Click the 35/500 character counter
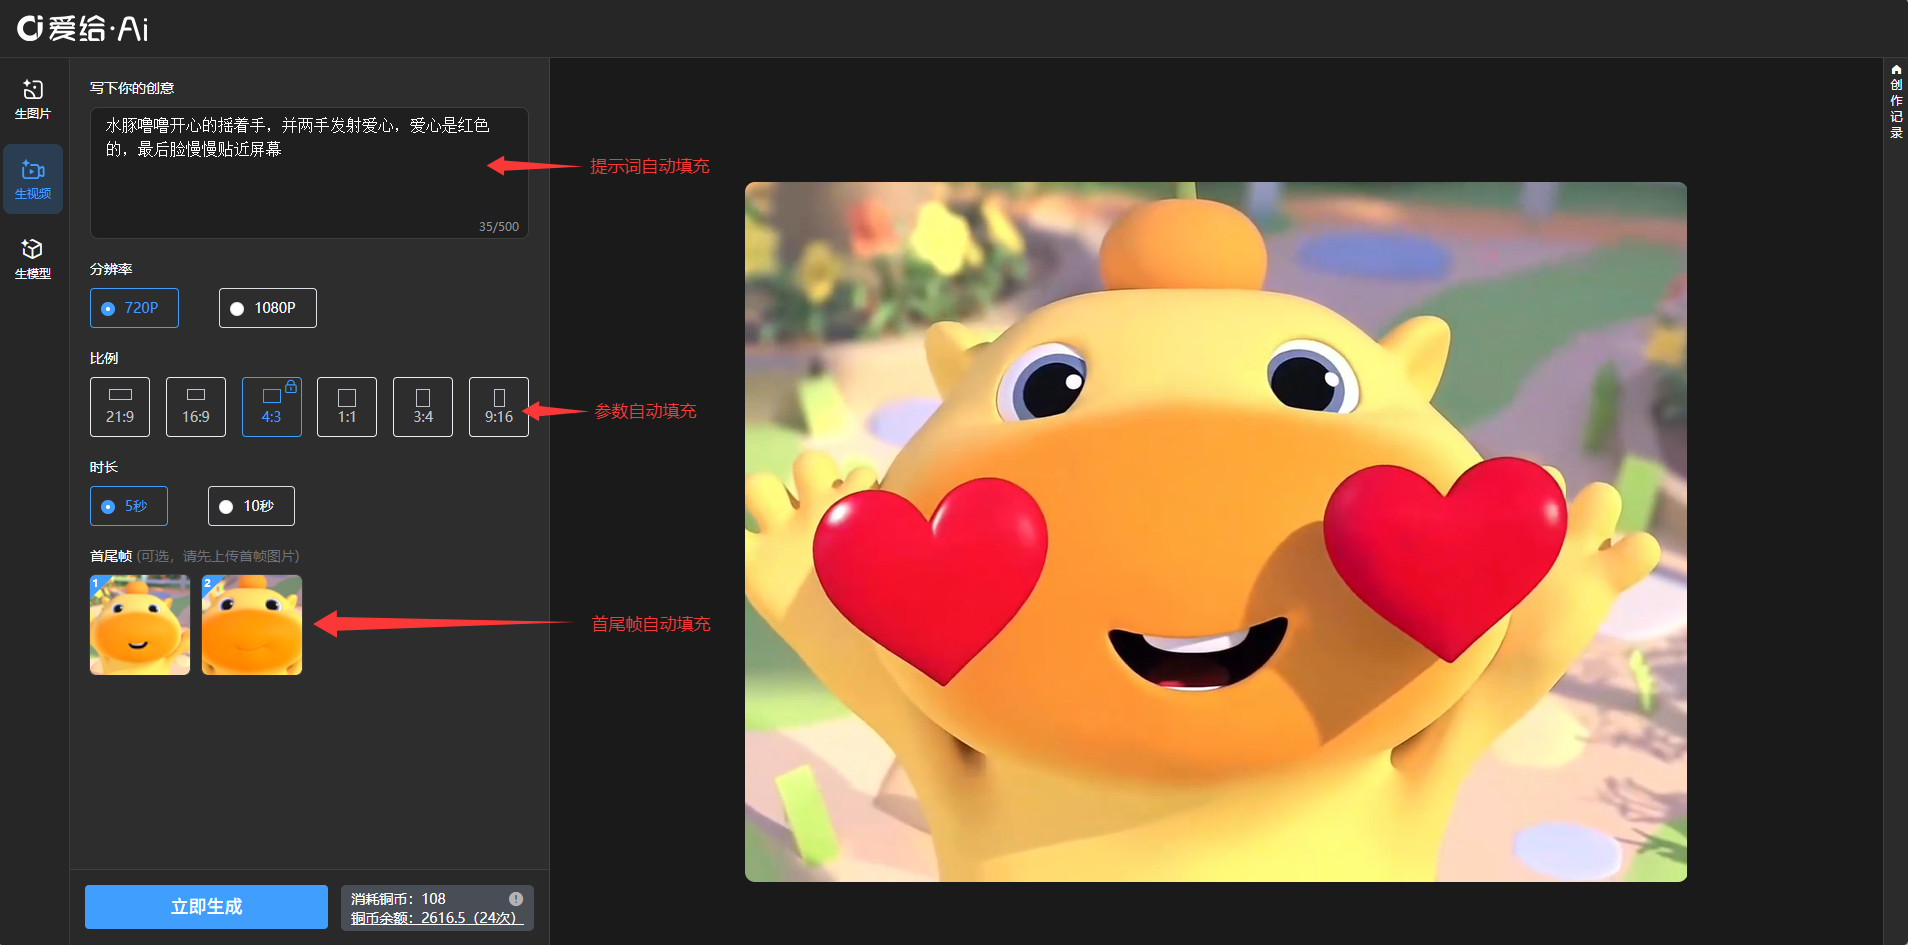The width and height of the screenshot is (1908, 945). click(499, 227)
